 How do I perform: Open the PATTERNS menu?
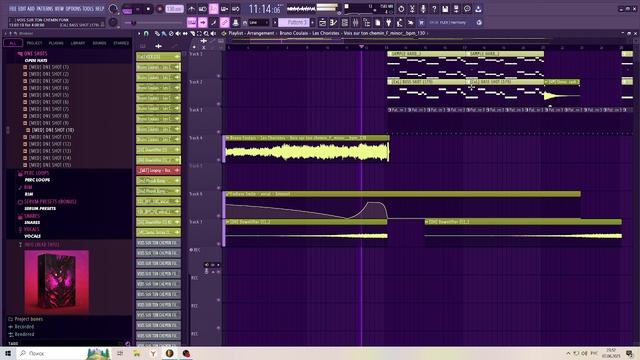[x=44, y=9]
